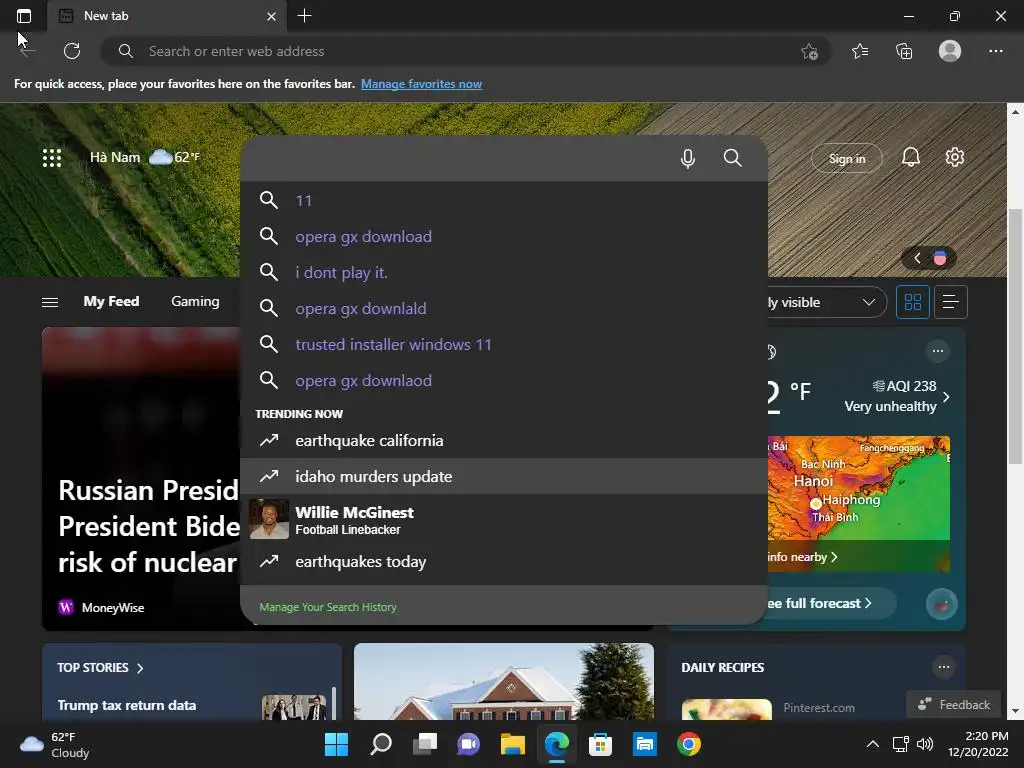Open Google Chrome from taskbar
Image resolution: width=1024 pixels, height=768 pixels.
(688, 744)
